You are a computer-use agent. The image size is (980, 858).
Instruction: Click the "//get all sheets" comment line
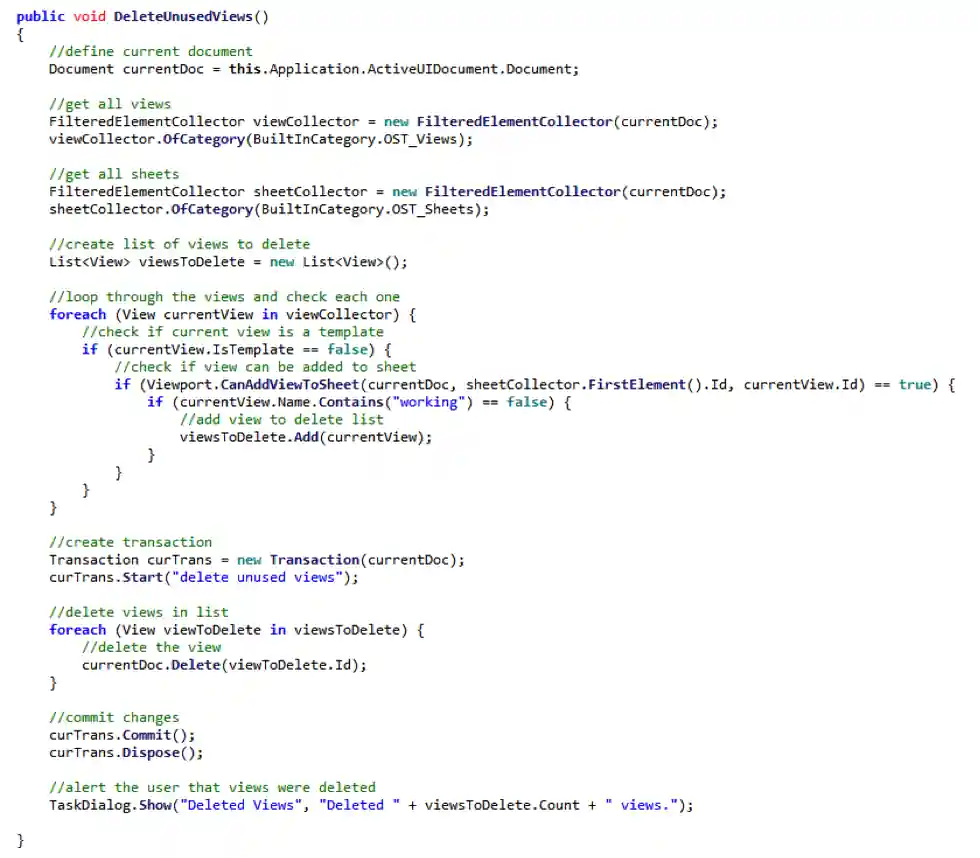point(114,174)
